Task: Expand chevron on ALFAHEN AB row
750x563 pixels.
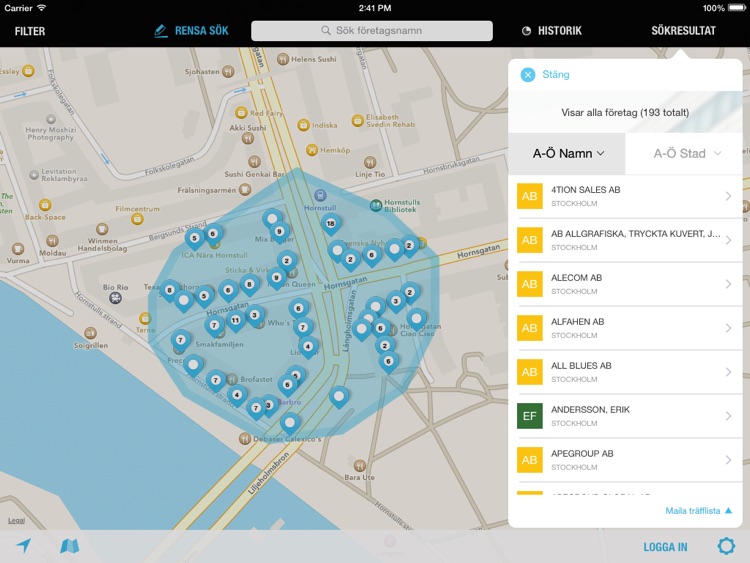Action: (728, 328)
